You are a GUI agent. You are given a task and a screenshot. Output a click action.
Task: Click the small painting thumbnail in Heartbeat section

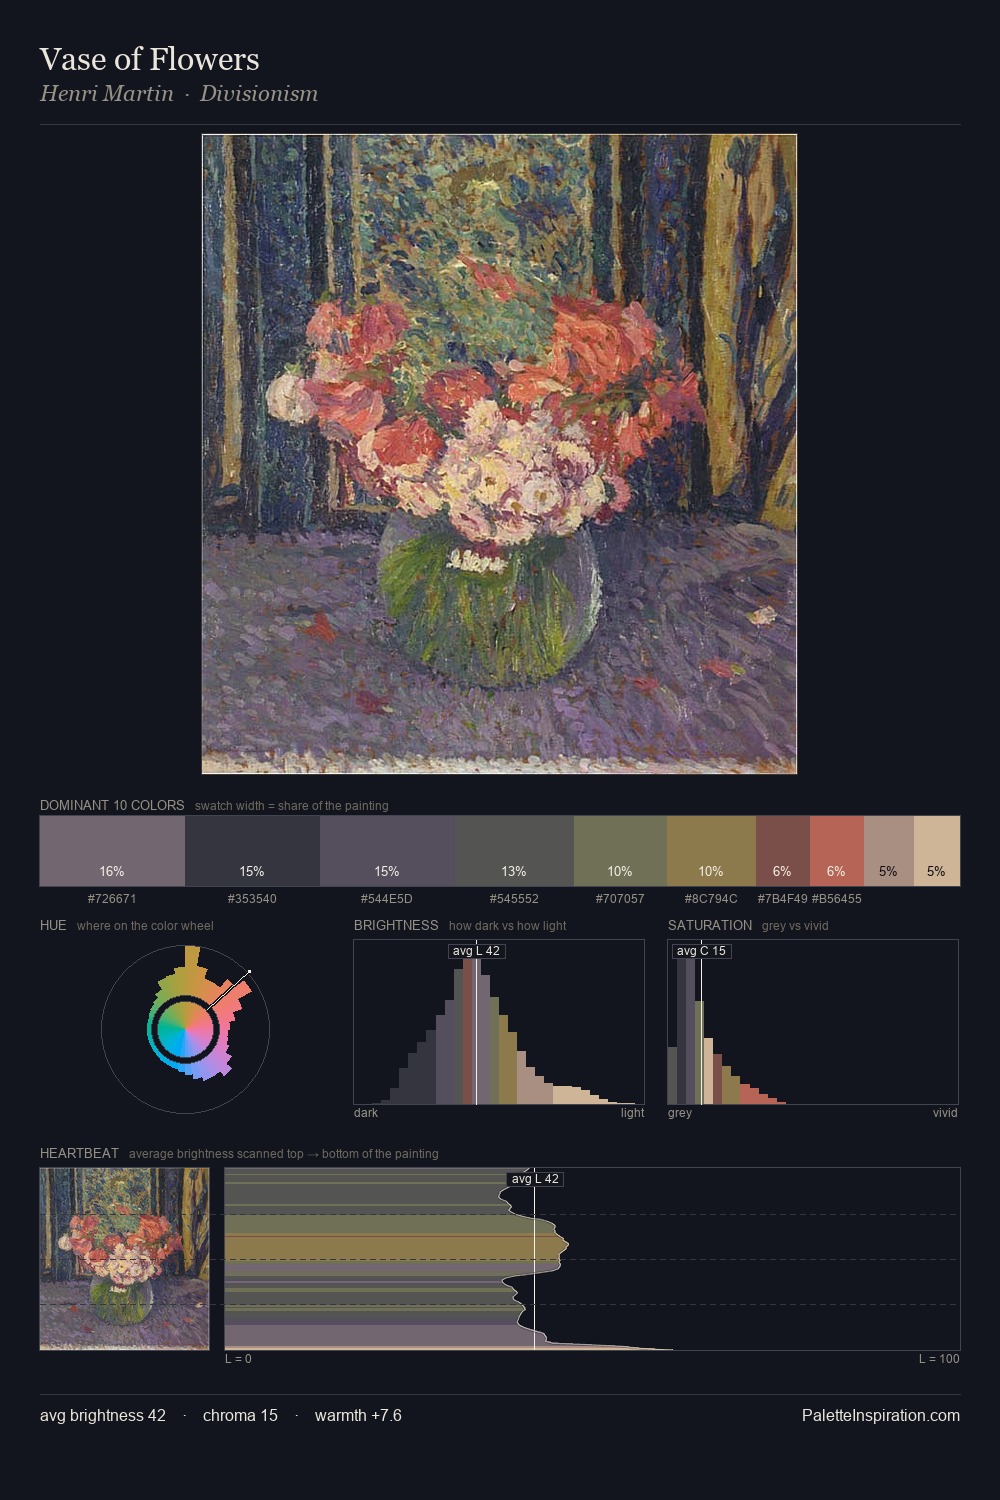pyautogui.click(x=125, y=1259)
